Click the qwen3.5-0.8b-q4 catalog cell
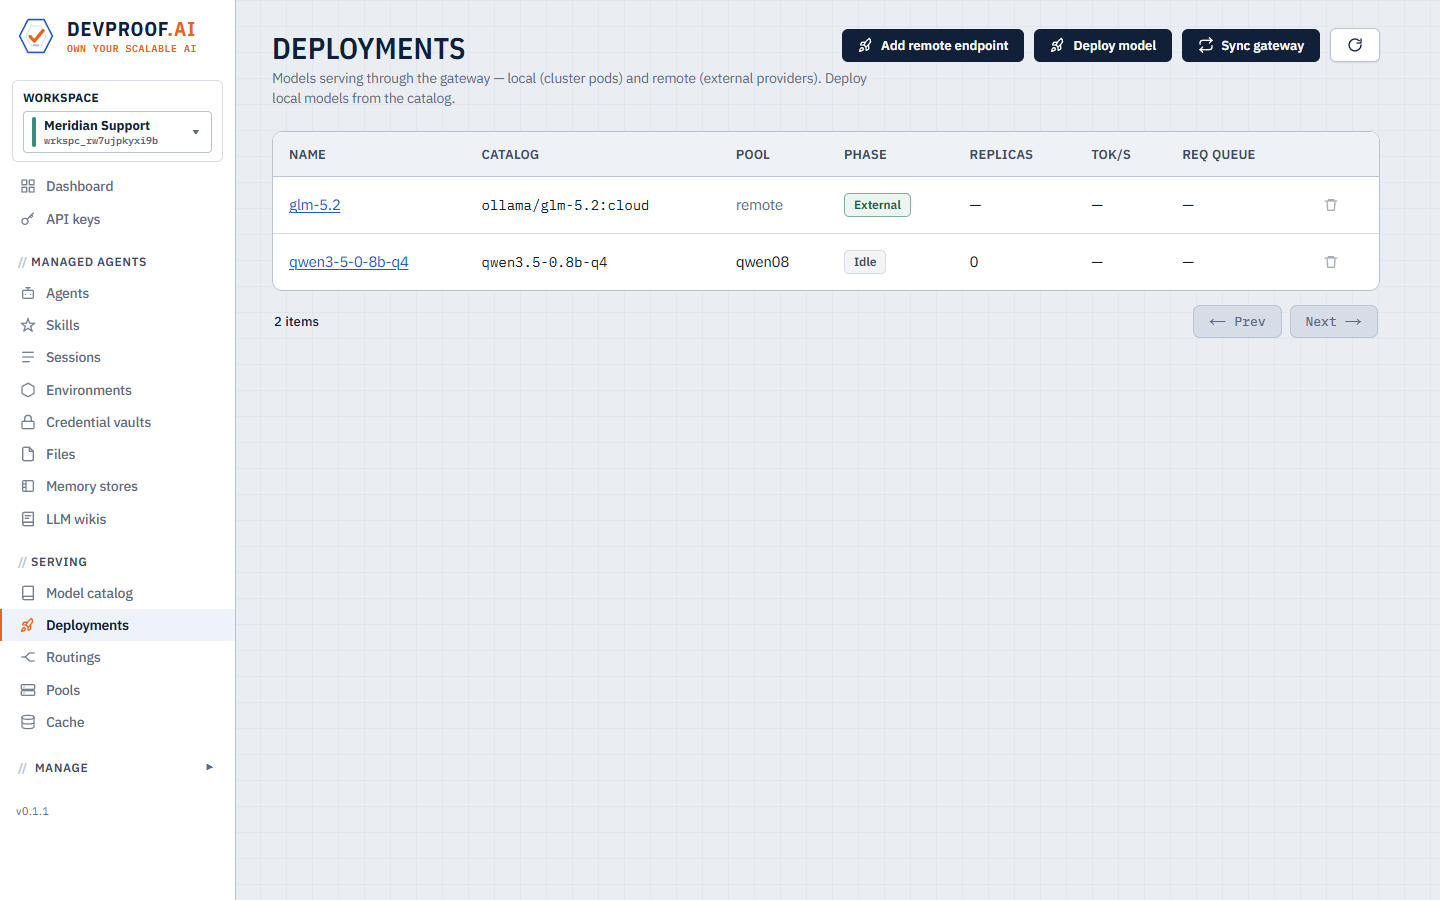Viewport: 1440px width, 900px height. (544, 262)
